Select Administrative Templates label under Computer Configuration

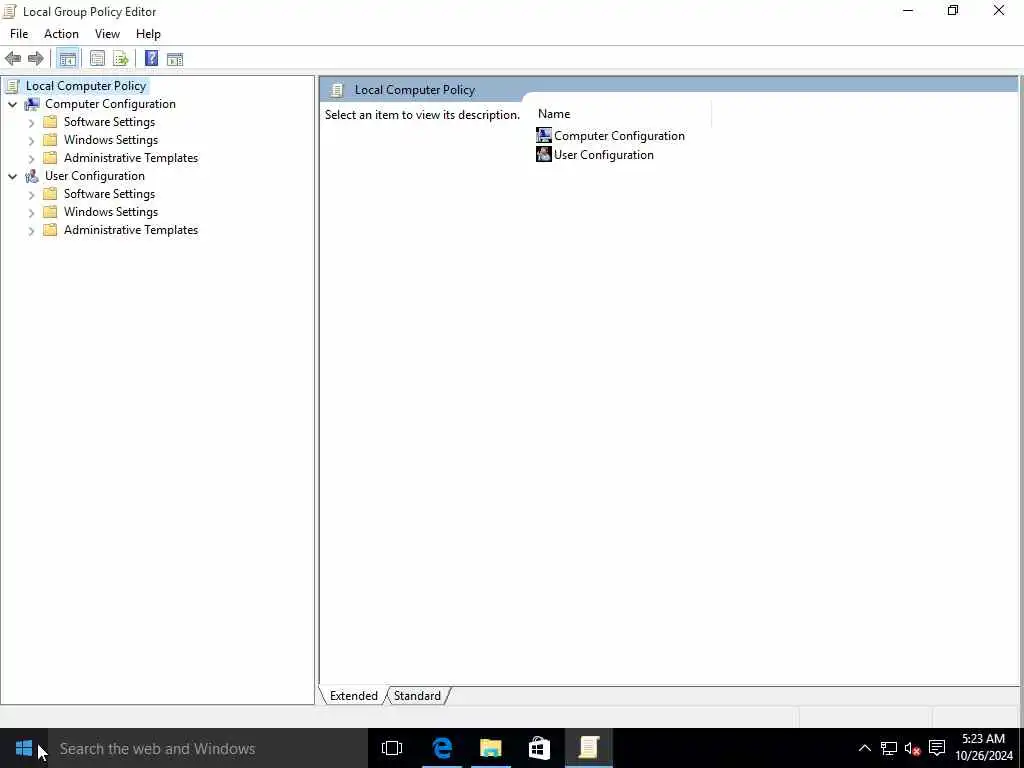(131, 158)
